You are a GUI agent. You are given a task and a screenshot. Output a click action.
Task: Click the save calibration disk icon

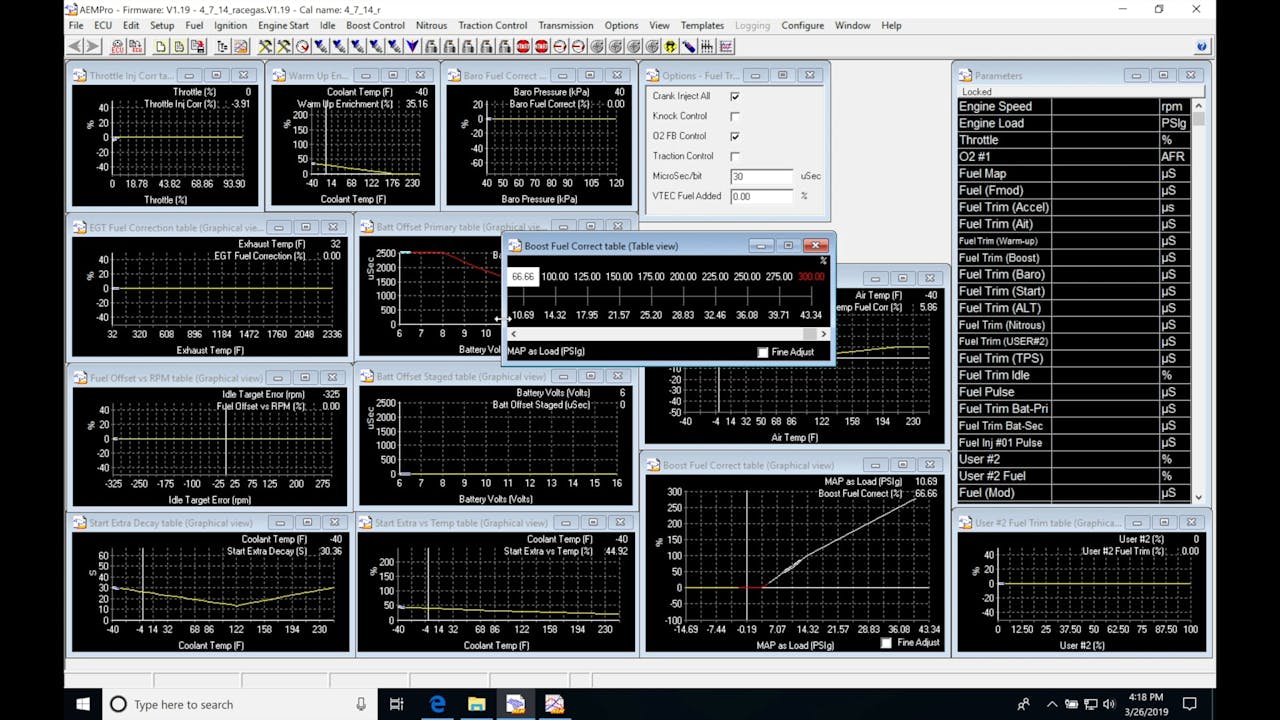click(198, 46)
